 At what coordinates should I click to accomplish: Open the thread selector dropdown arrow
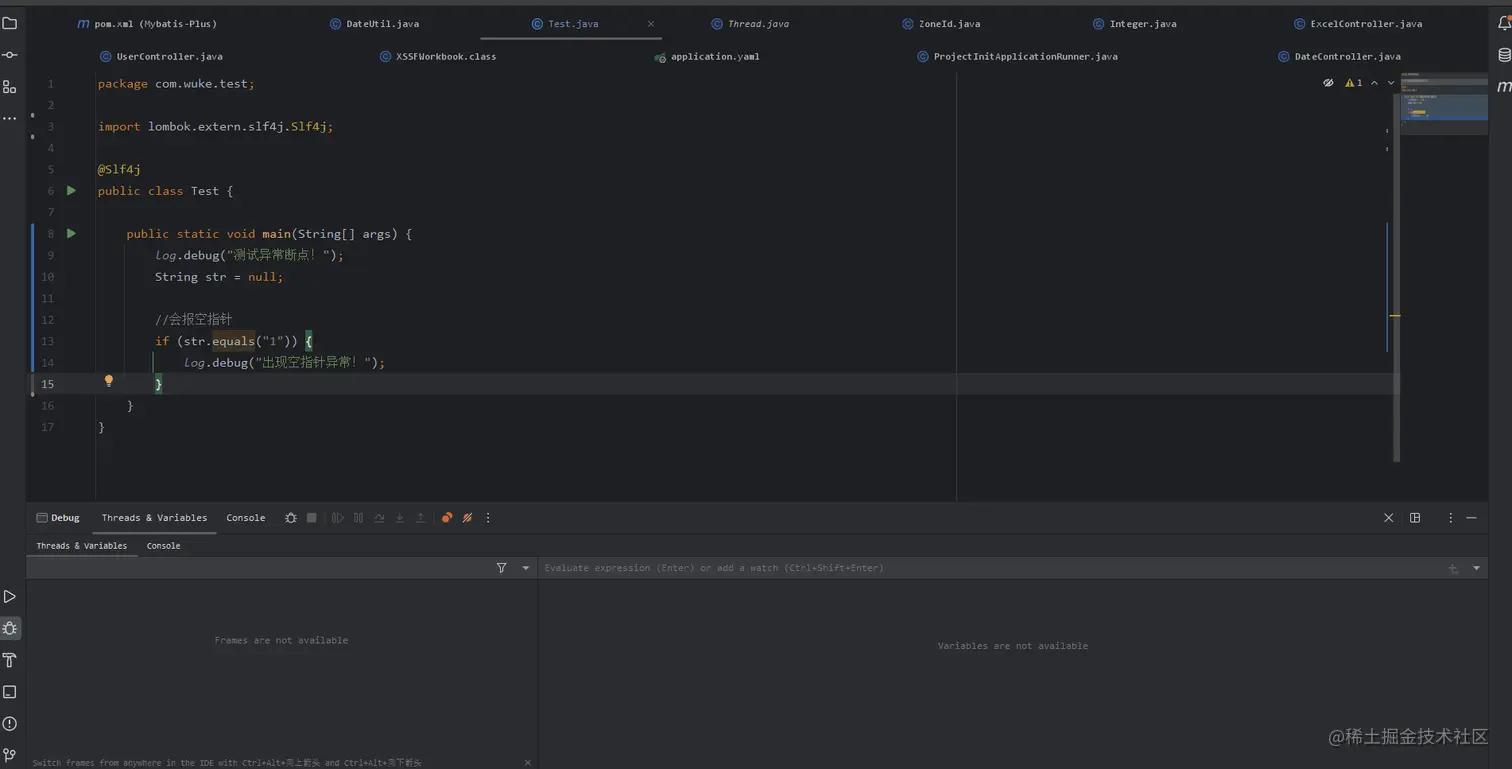point(526,568)
